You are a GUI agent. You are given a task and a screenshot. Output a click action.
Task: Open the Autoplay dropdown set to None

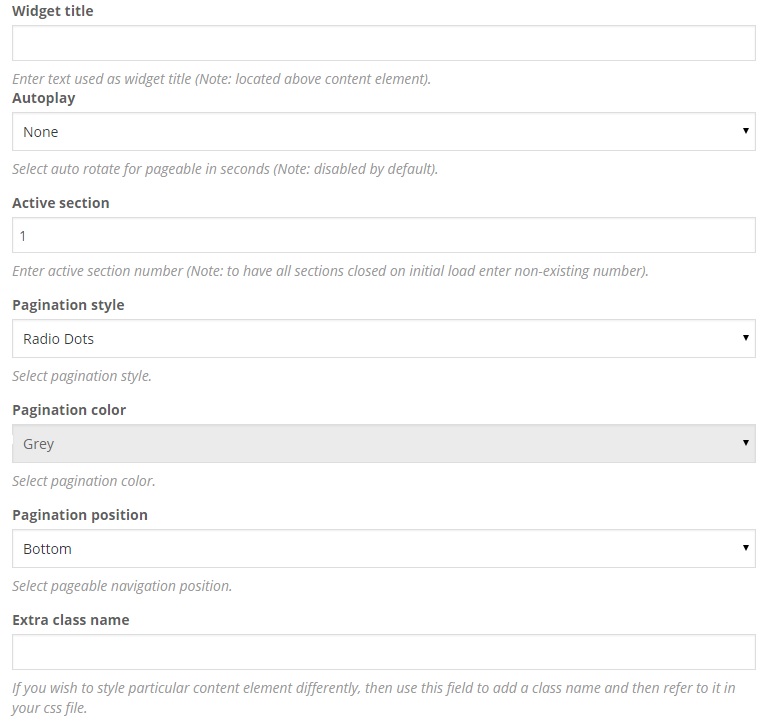tap(383, 132)
